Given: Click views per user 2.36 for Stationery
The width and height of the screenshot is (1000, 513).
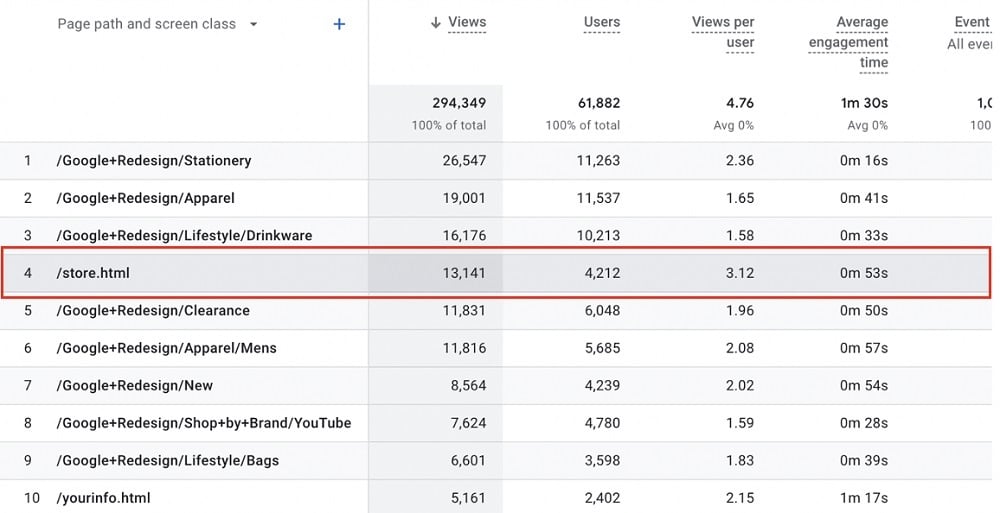Looking at the screenshot, I should click(740, 161).
